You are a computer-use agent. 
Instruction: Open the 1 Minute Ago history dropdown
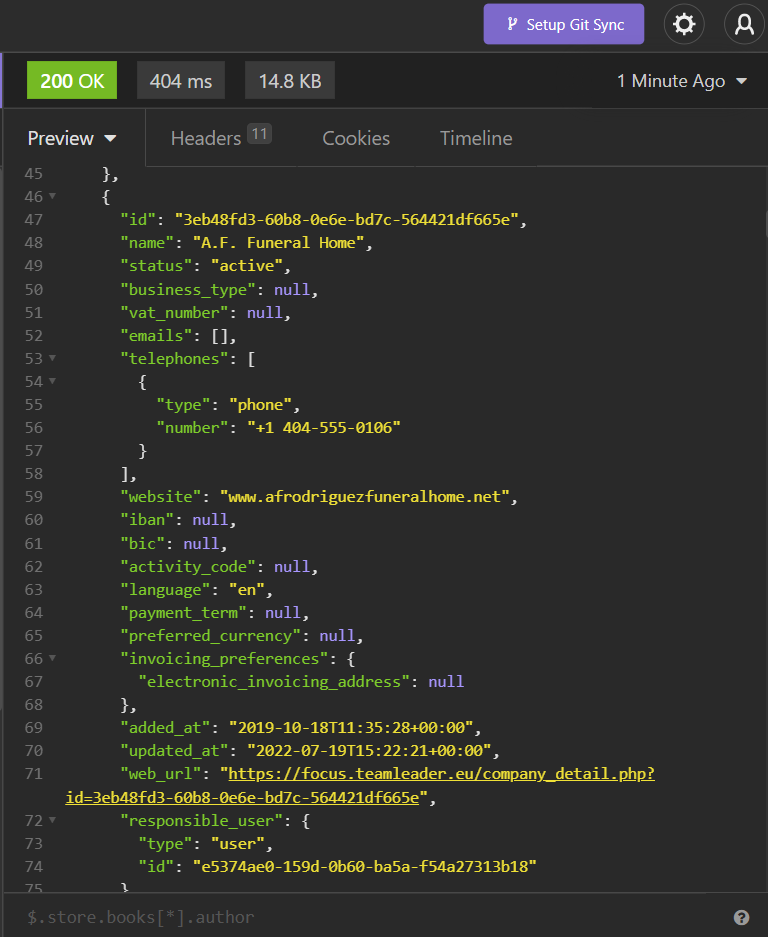click(x=682, y=81)
